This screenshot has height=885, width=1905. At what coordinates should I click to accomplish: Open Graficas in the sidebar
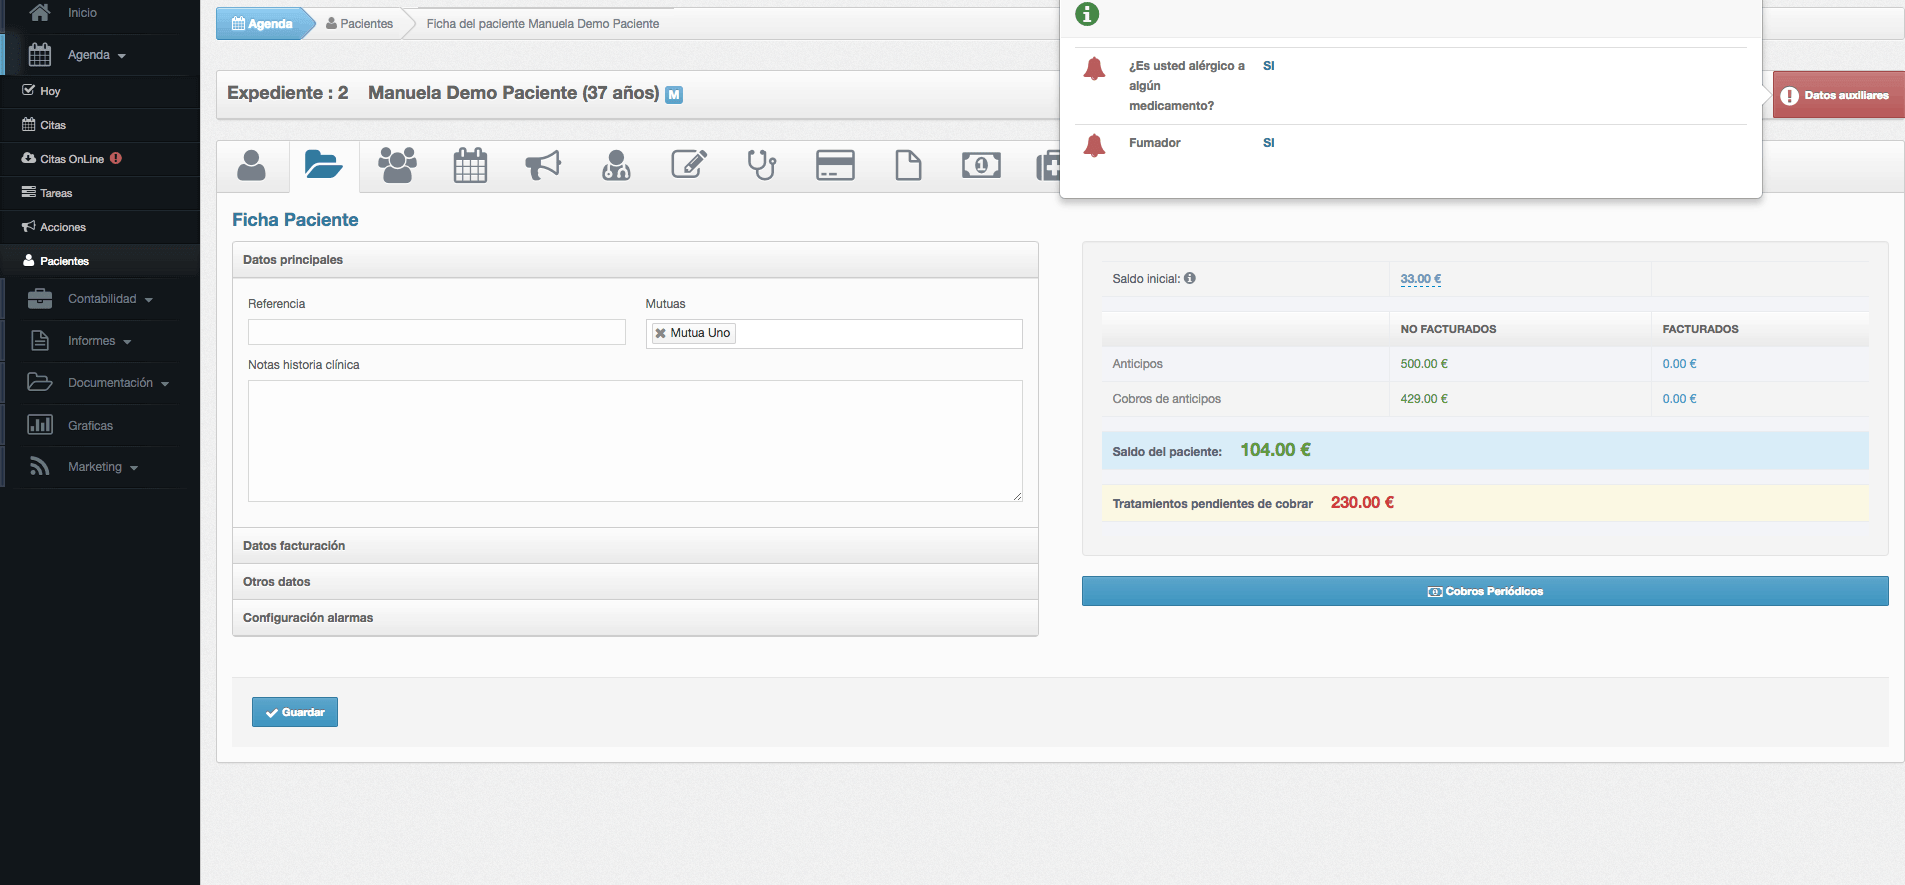pos(90,426)
